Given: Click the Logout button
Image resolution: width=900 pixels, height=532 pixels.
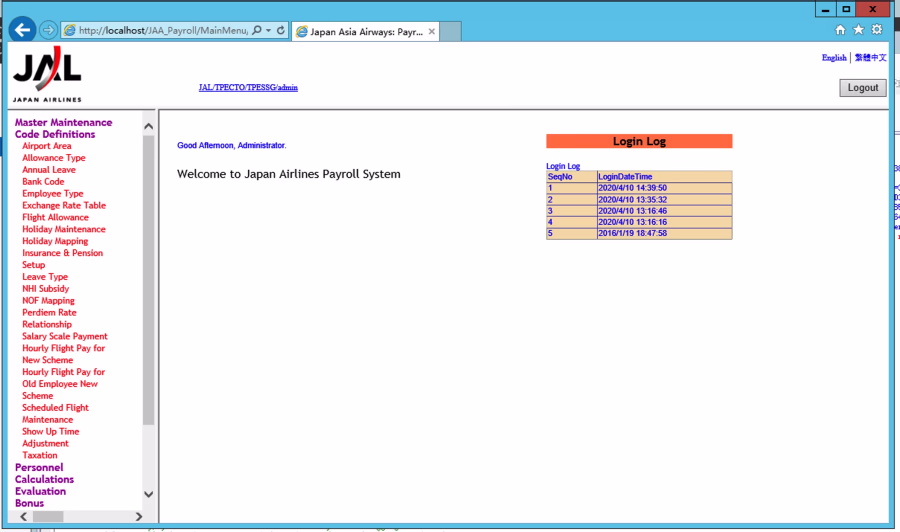Looking at the screenshot, I should coord(862,88).
